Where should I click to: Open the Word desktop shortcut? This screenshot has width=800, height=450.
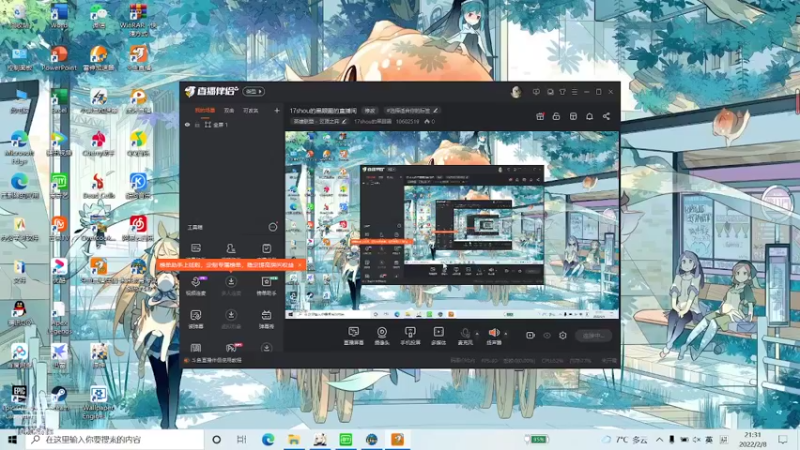(59, 16)
